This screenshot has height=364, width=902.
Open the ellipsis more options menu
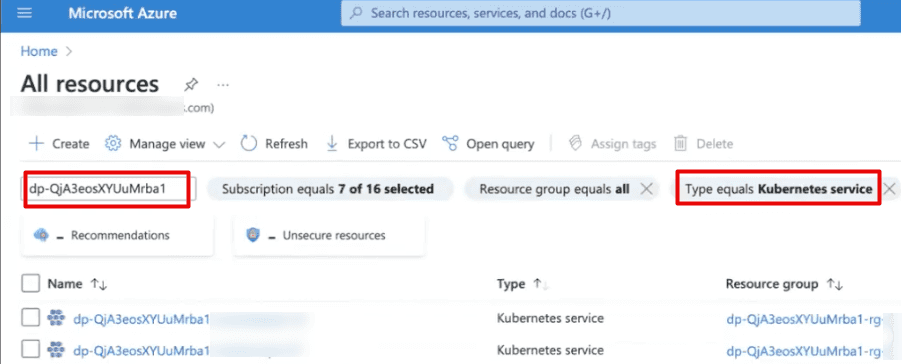pos(223,85)
